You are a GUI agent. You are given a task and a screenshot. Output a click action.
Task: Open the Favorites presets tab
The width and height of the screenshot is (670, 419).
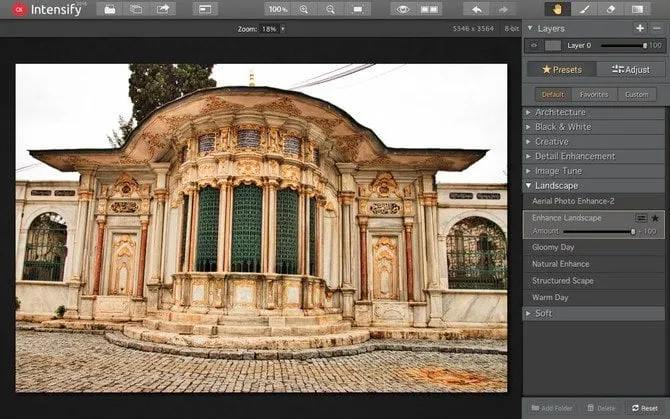click(x=594, y=95)
